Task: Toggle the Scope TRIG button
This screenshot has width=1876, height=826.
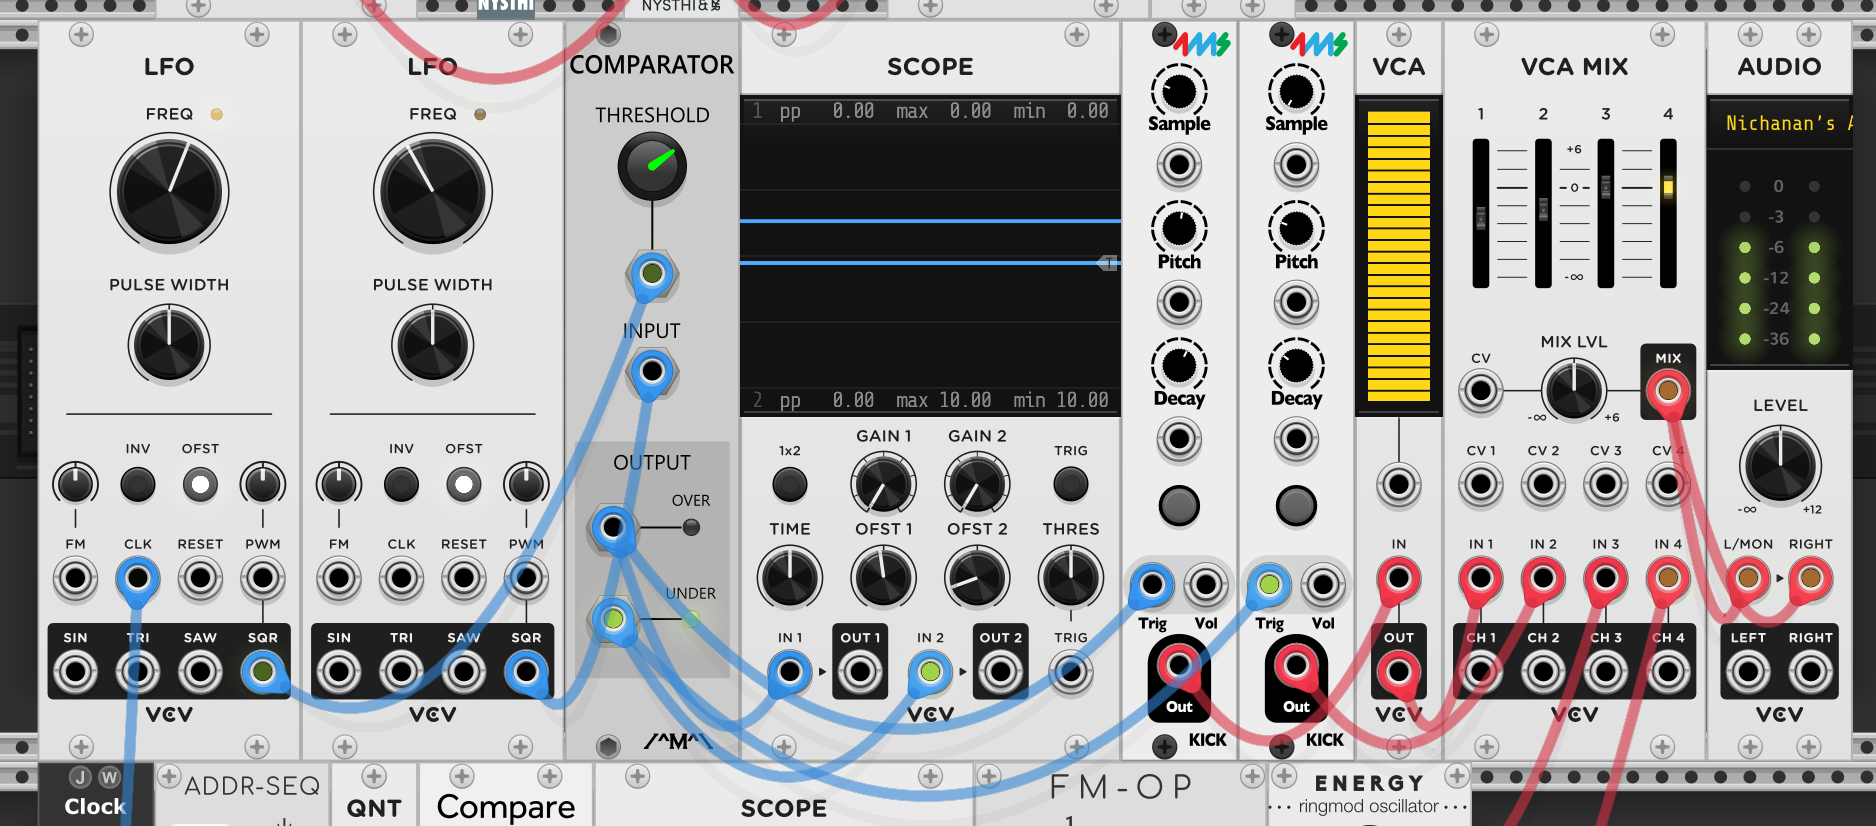Action: pos(1071,485)
